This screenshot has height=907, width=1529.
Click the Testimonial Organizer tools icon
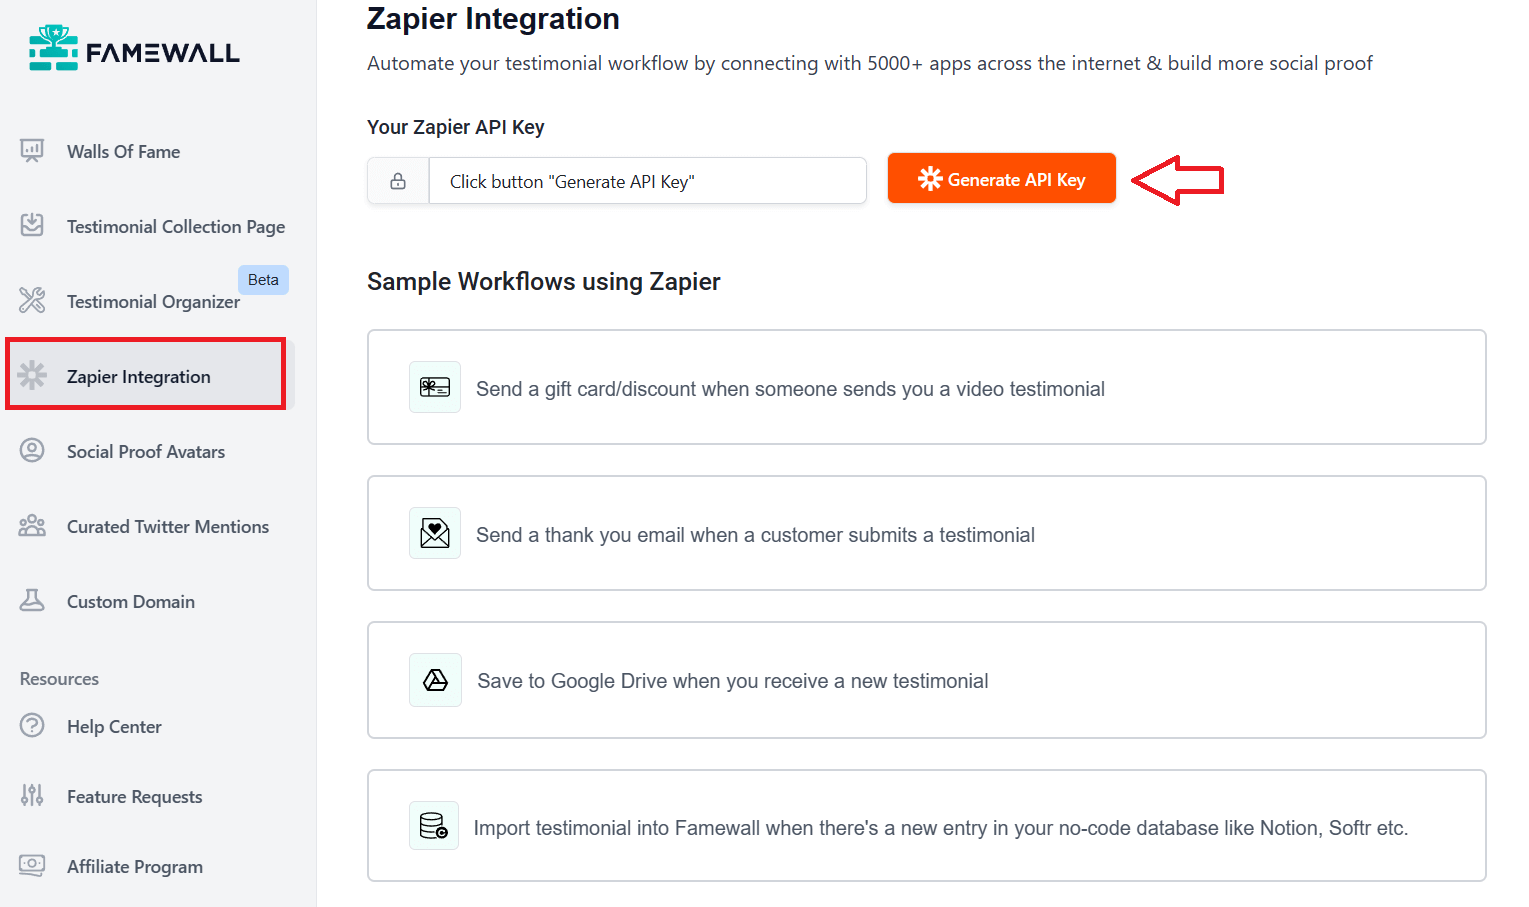coord(32,300)
